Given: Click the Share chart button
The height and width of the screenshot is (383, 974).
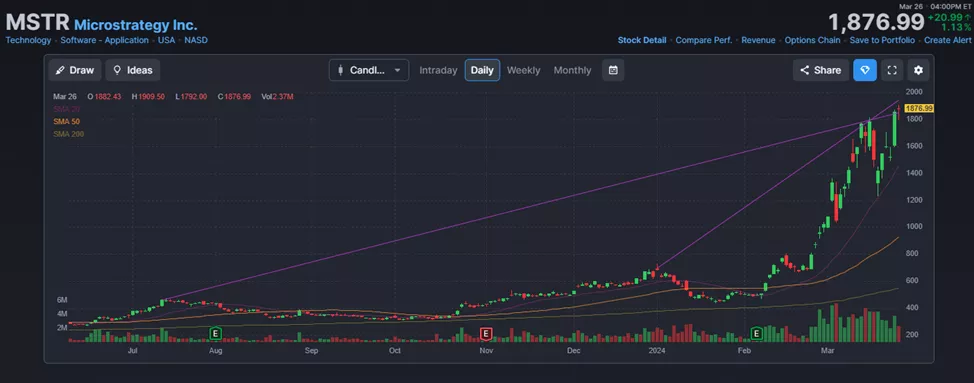Looking at the screenshot, I should pyautogui.click(x=821, y=70).
